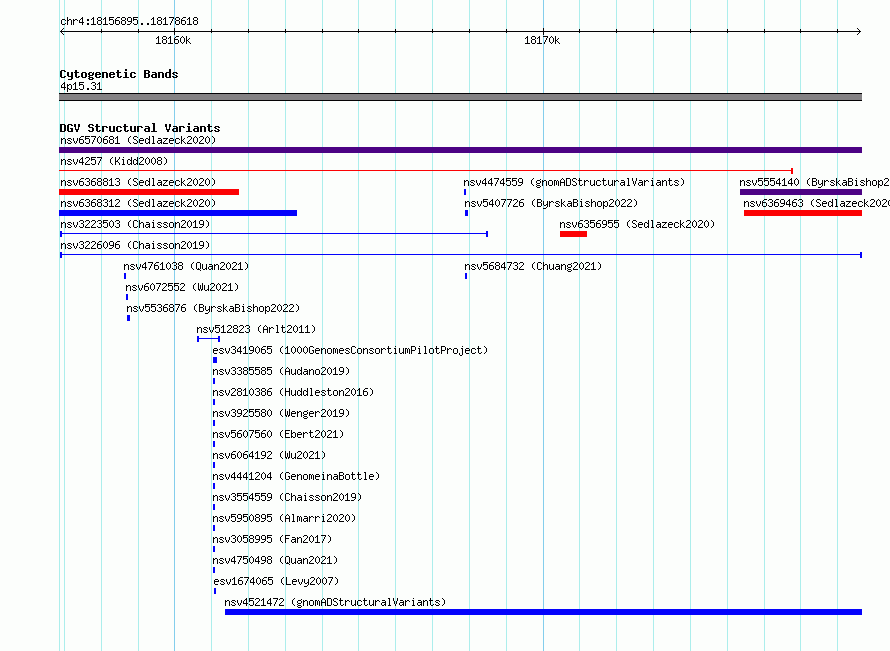890x651 pixels.
Task: Click the chr4:18156895..18178618 coordinate label
Action: [129, 22]
